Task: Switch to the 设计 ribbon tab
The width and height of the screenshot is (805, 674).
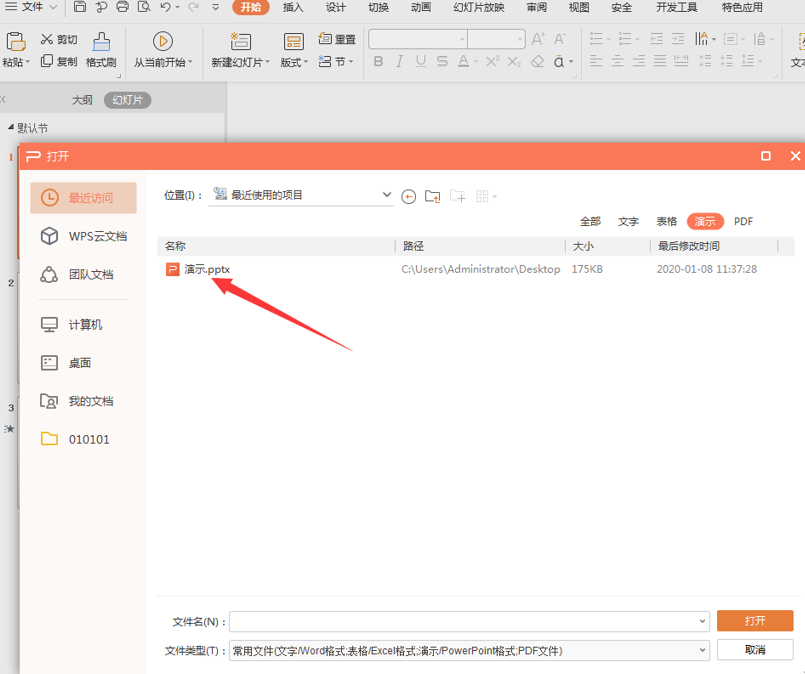Action: pyautogui.click(x=336, y=7)
